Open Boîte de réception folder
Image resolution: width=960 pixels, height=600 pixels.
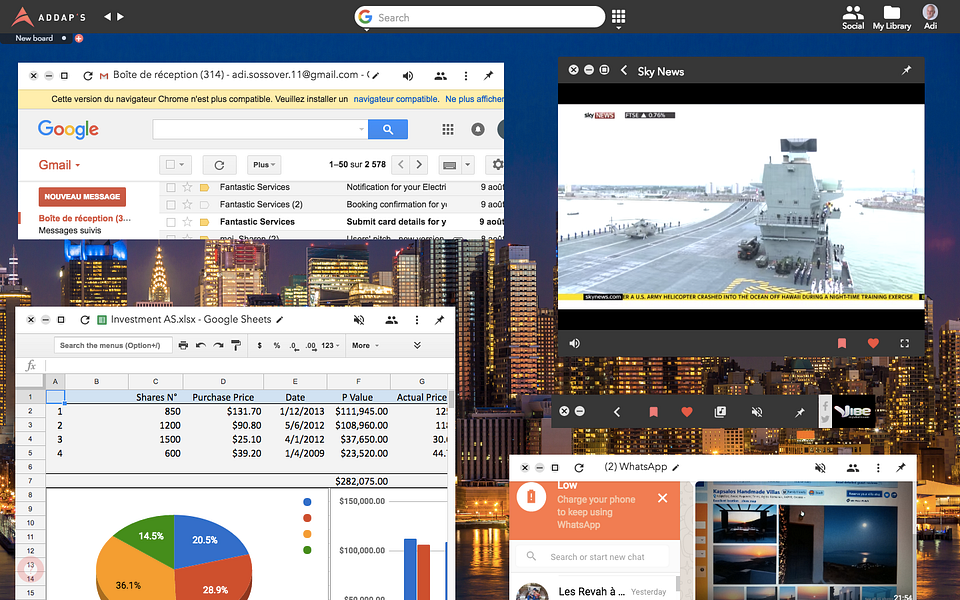pyautogui.click(x=84, y=218)
